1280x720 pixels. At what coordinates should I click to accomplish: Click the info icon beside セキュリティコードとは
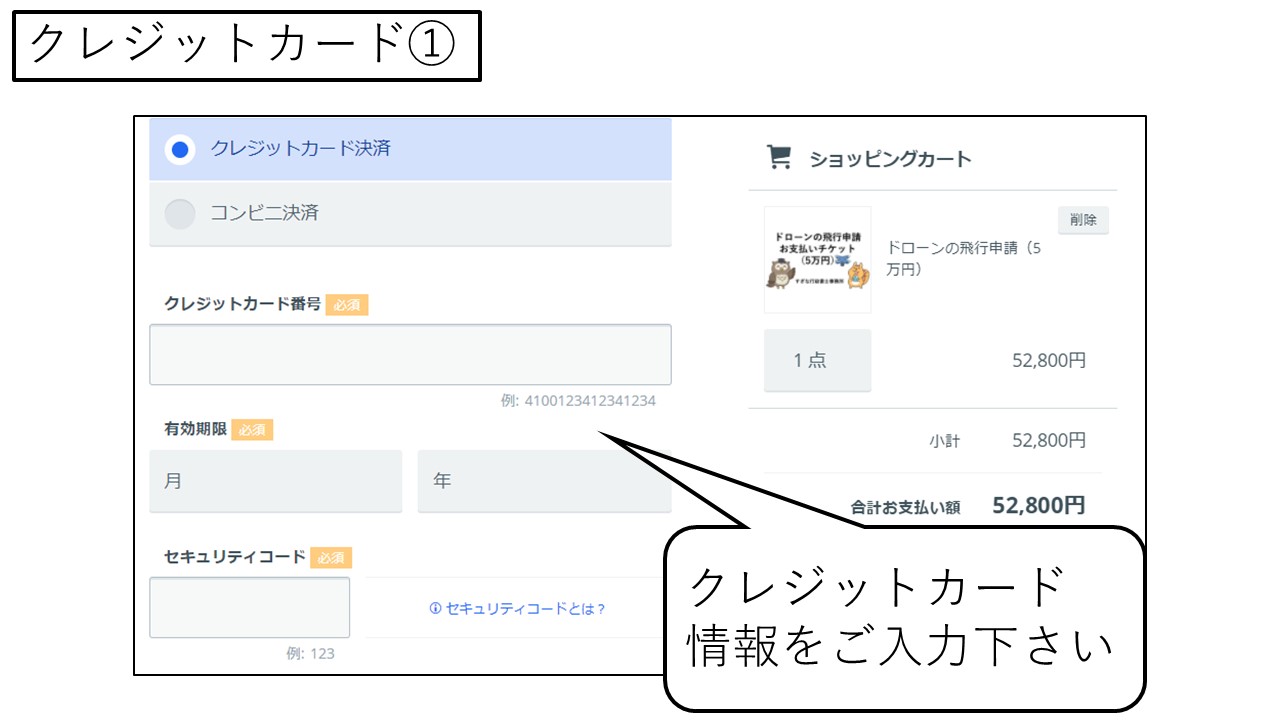(435, 608)
